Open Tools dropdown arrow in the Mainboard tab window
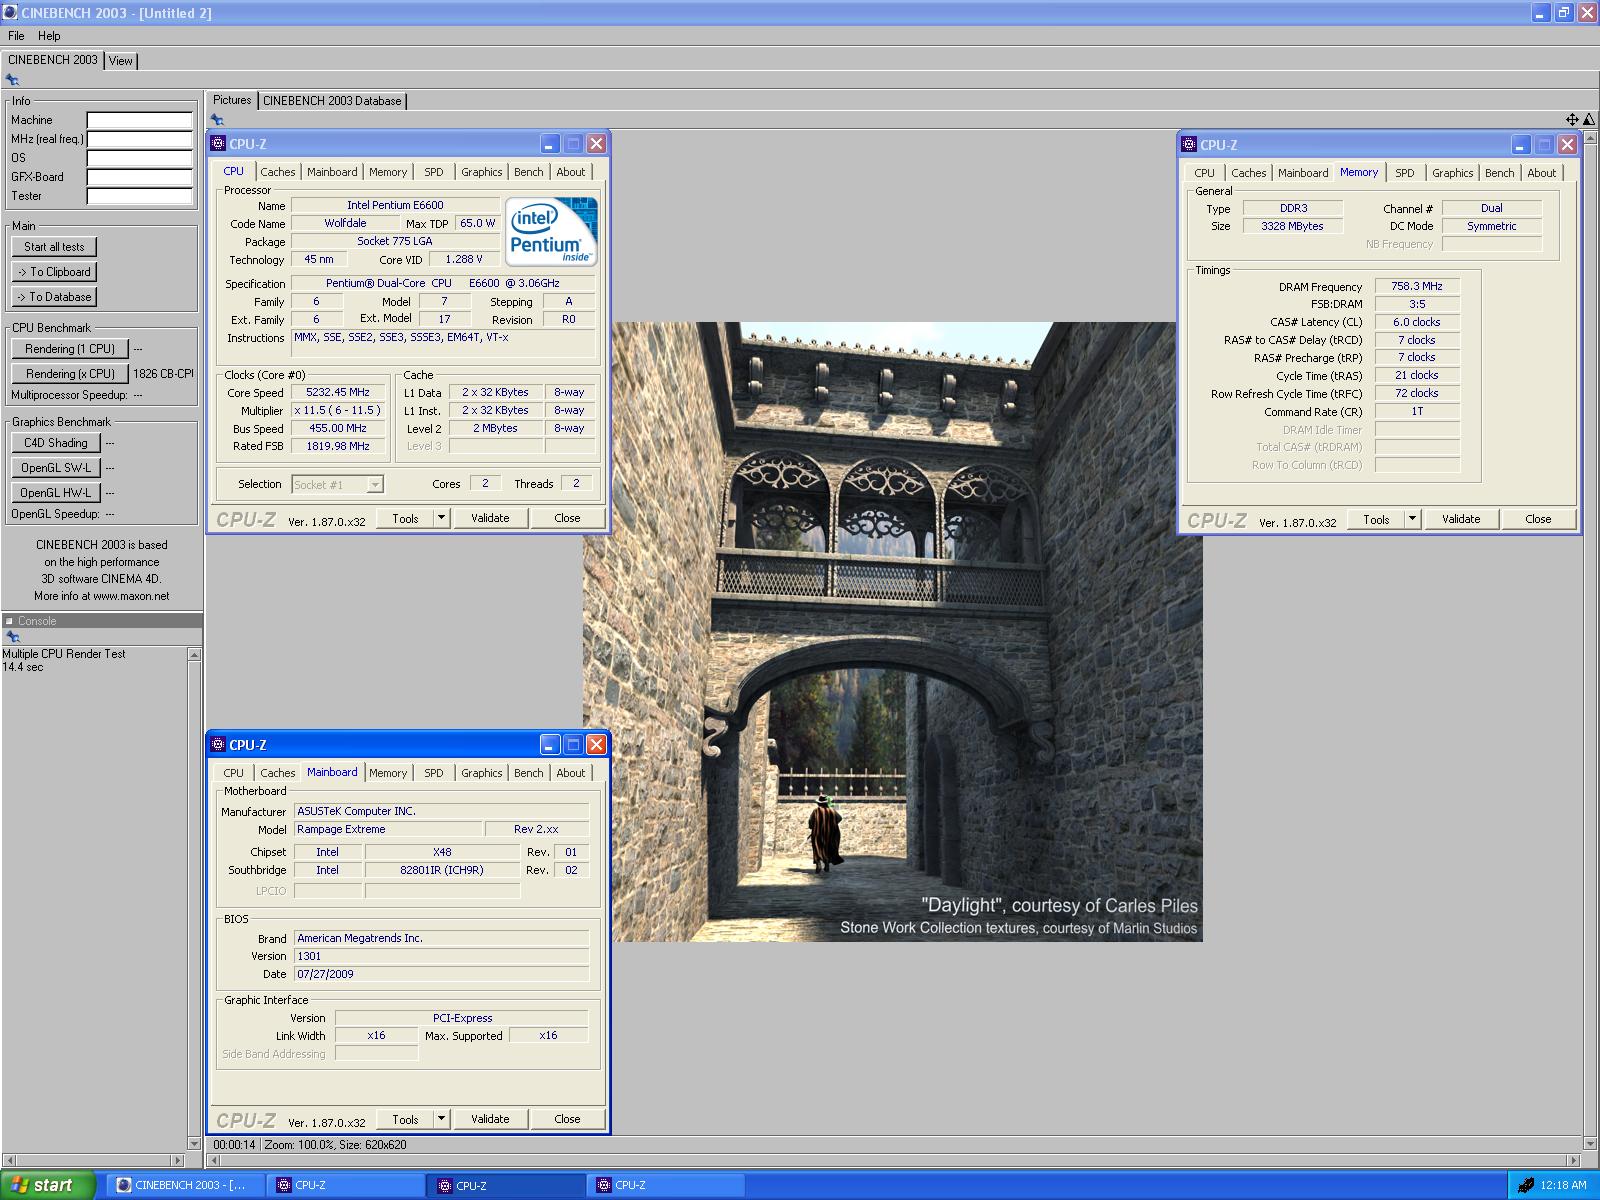This screenshot has width=1600, height=1200. point(441,1119)
